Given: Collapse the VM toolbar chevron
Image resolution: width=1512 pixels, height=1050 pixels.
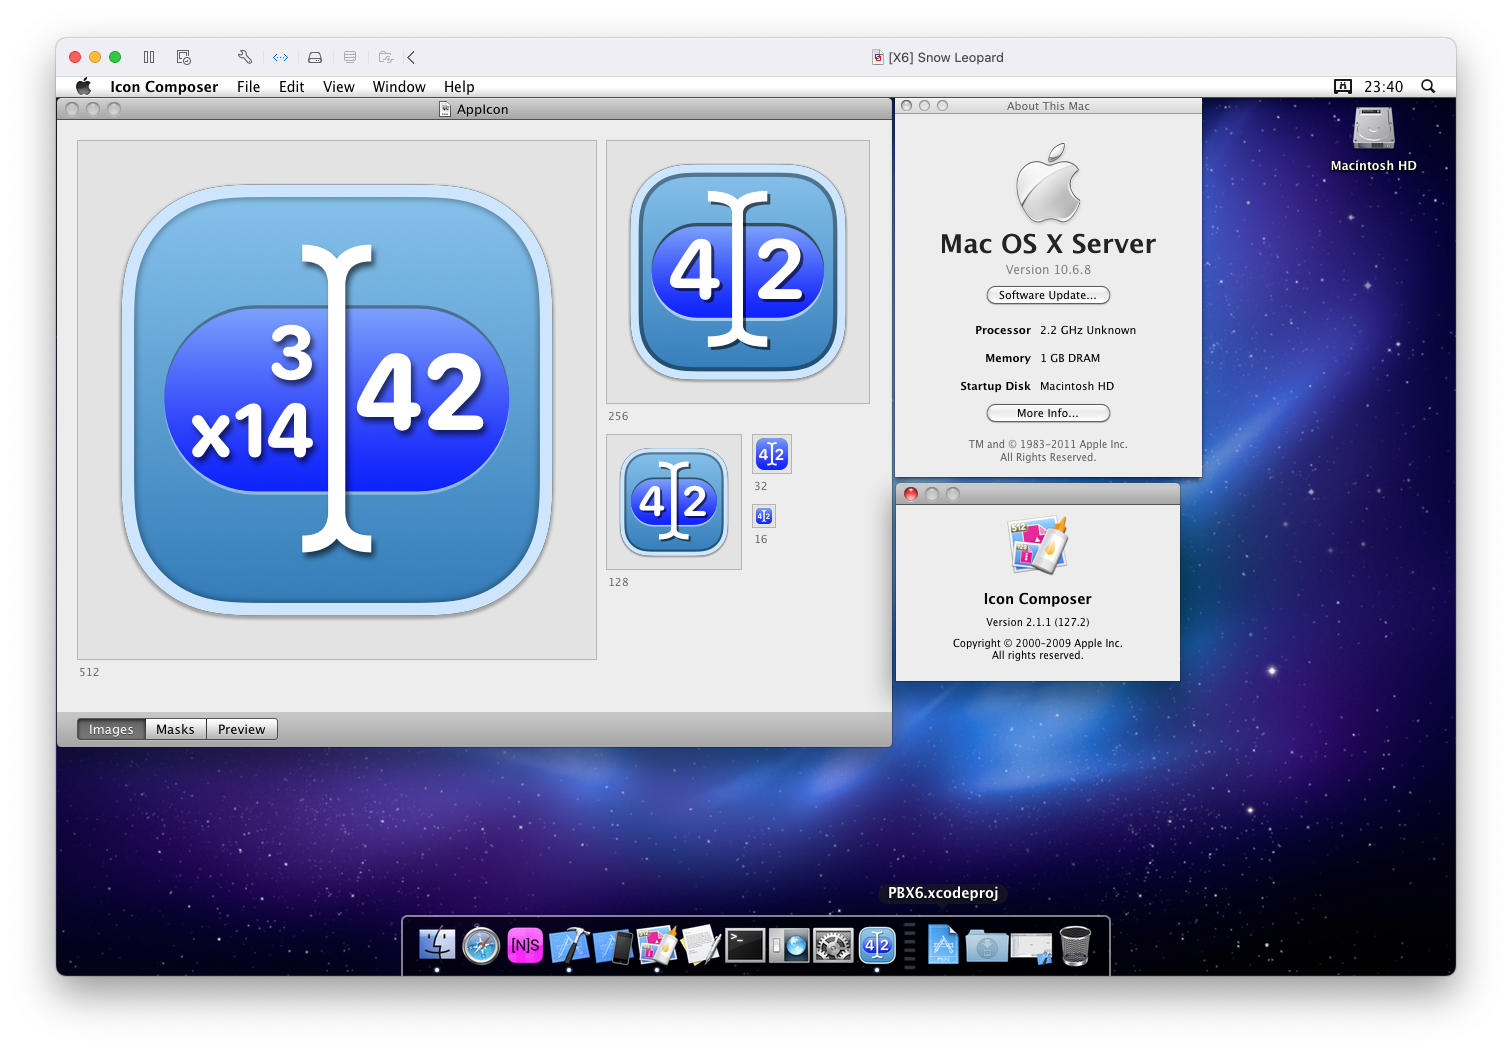Looking at the screenshot, I should (411, 57).
